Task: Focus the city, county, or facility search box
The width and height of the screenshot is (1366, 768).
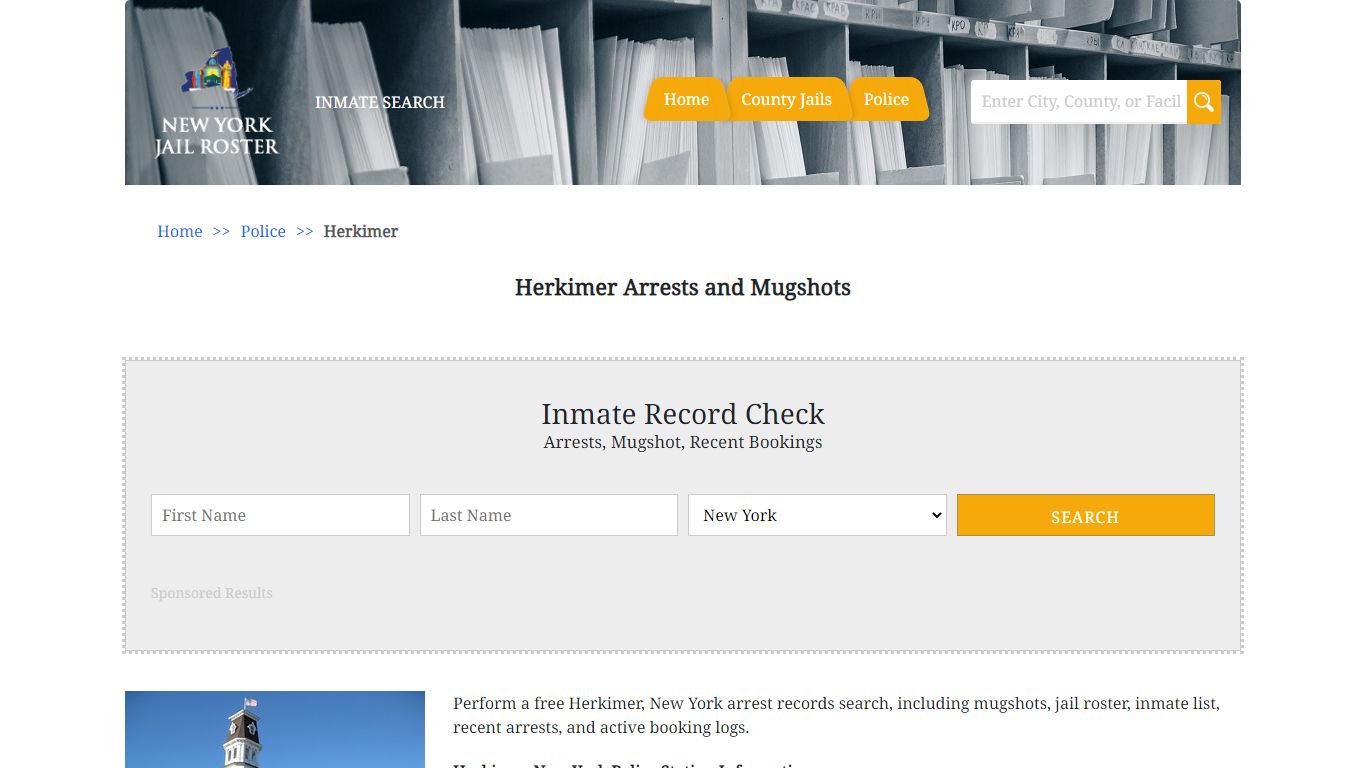Action: (1079, 102)
